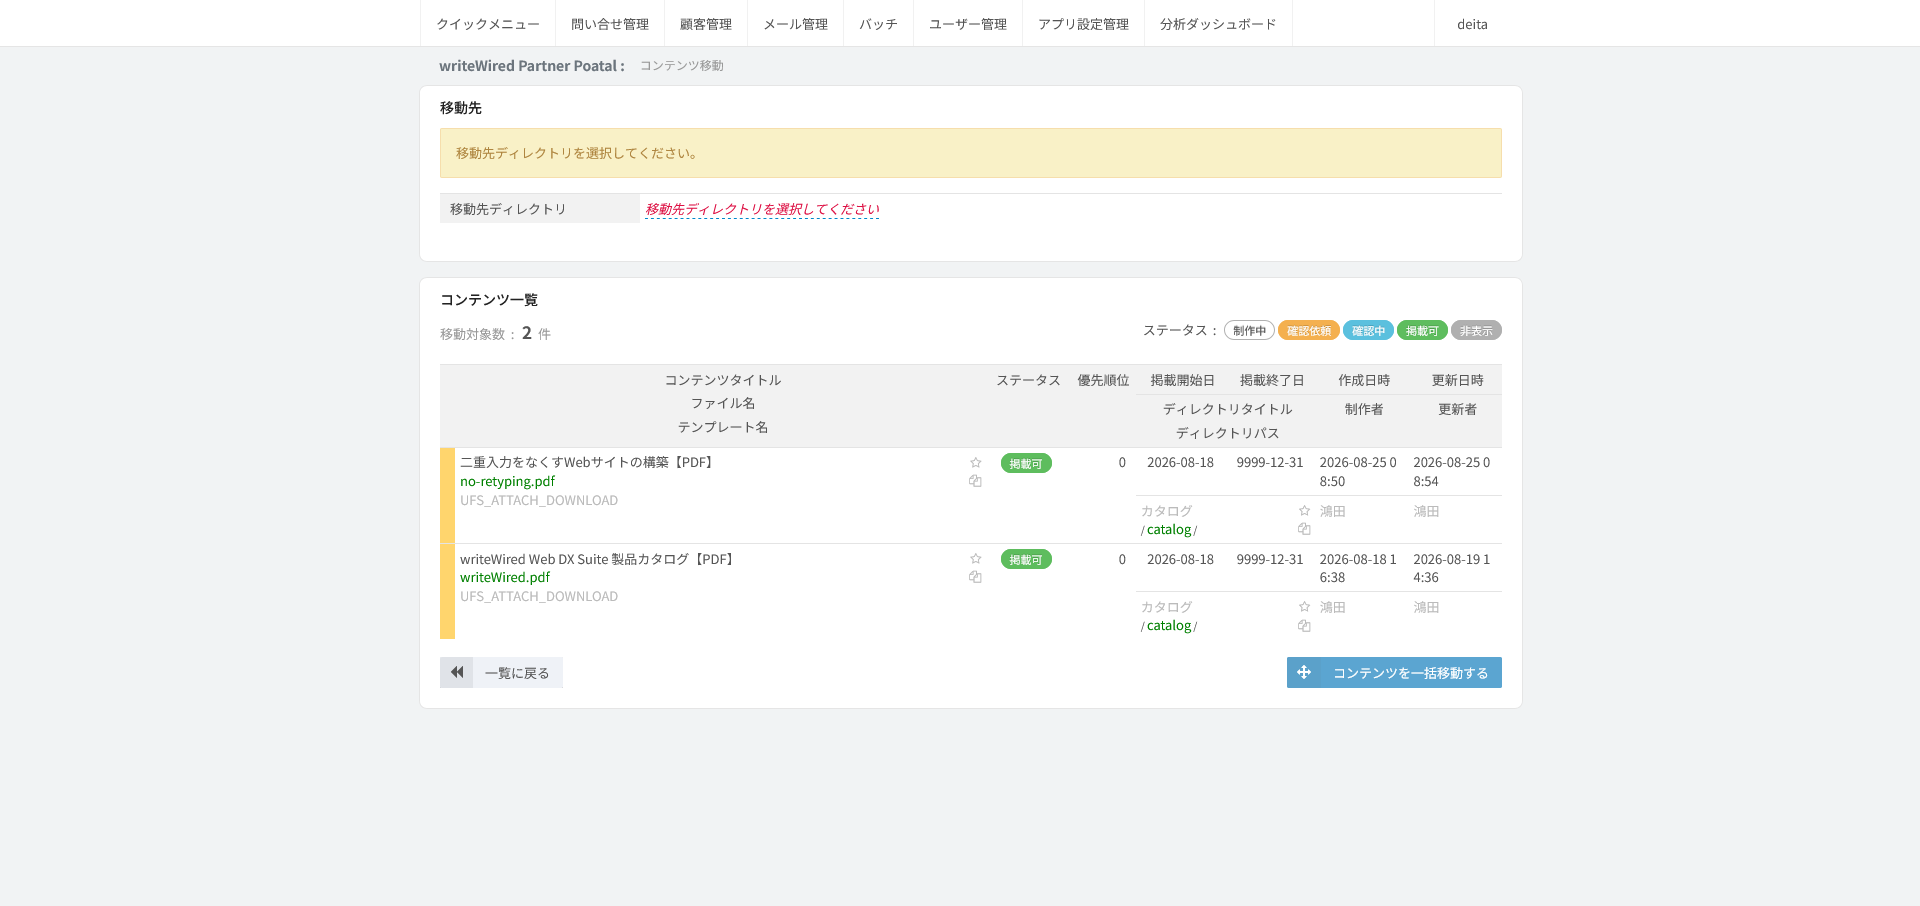Image resolution: width=1920 pixels, height=906 pixels.
Task: Copy the catalog directory path in the writeWired.pdf row
Action: coord(1304,626)
